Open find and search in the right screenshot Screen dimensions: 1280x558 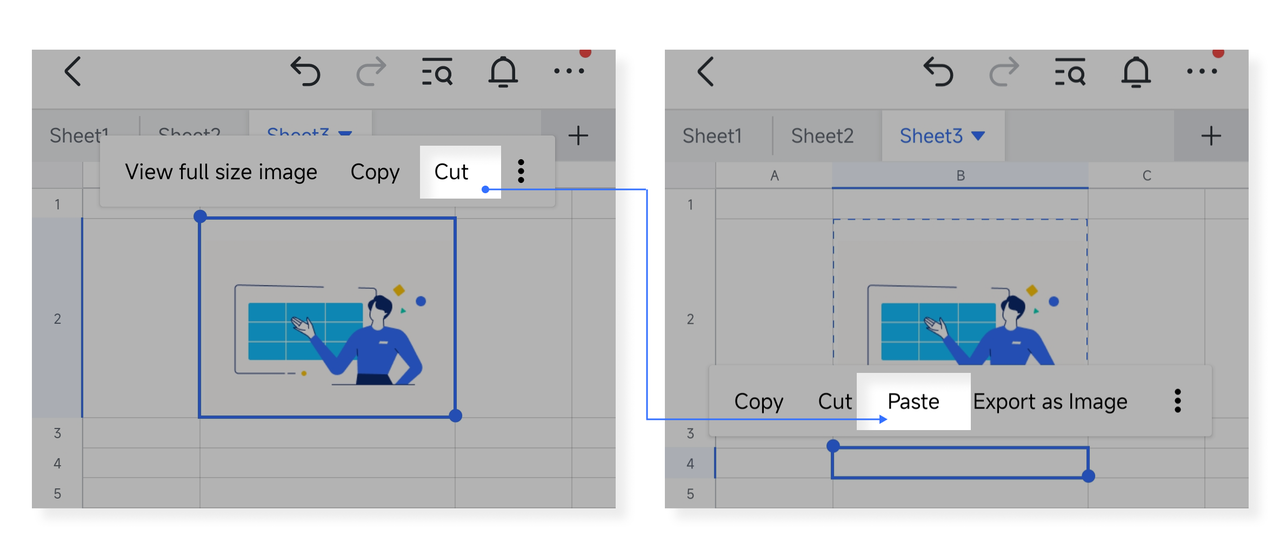(x=1070, y=72)
